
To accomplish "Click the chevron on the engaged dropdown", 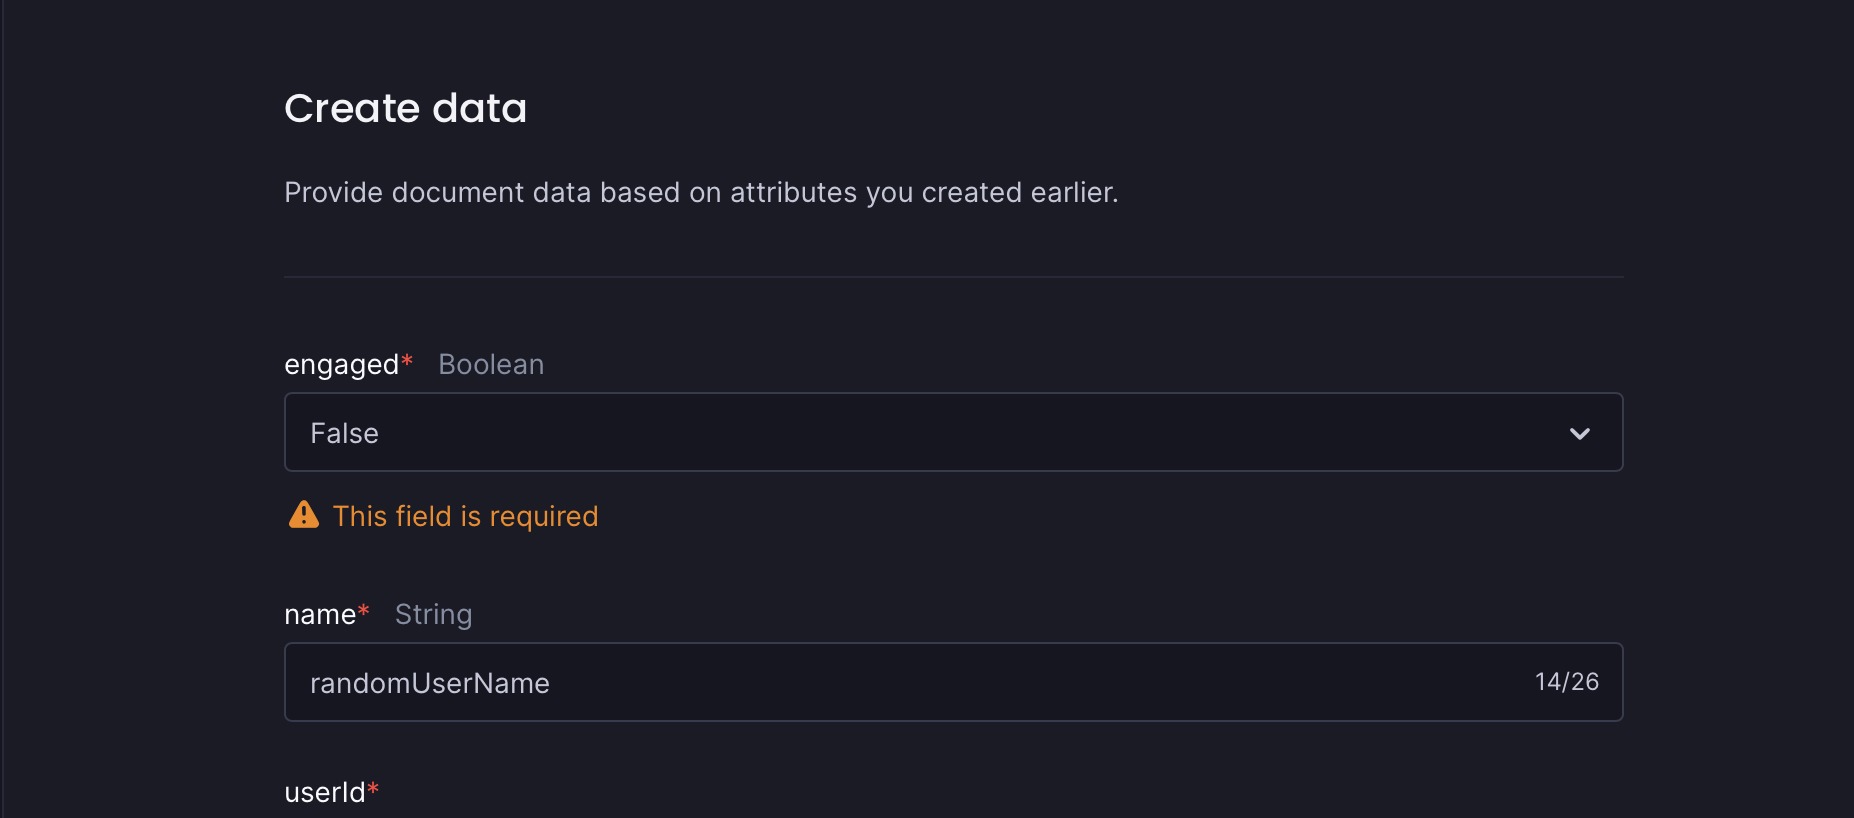I will pos(1580,433).
